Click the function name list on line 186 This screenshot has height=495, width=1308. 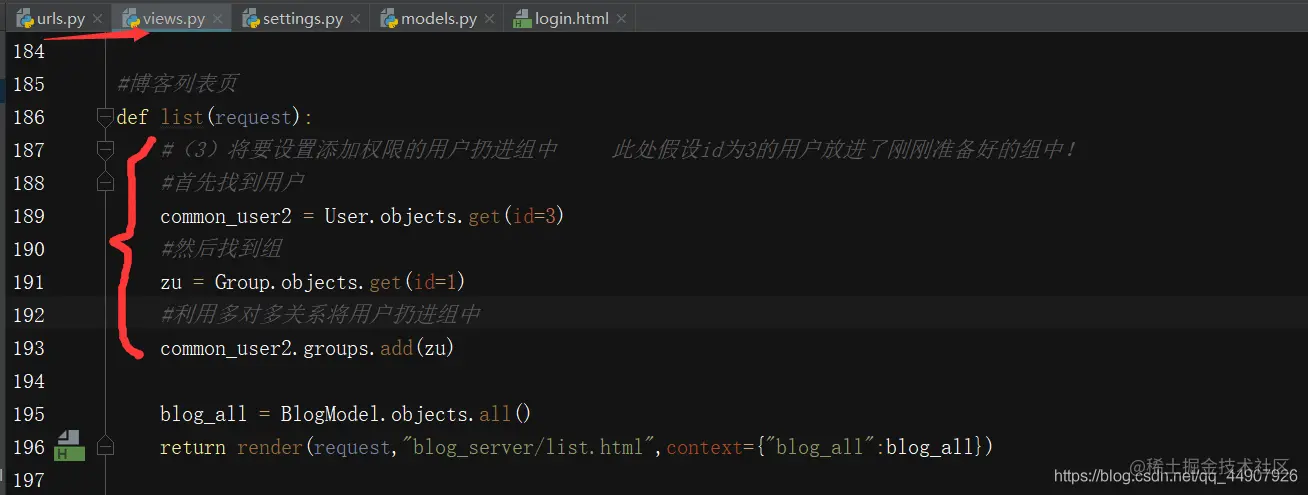coord(182,117)
